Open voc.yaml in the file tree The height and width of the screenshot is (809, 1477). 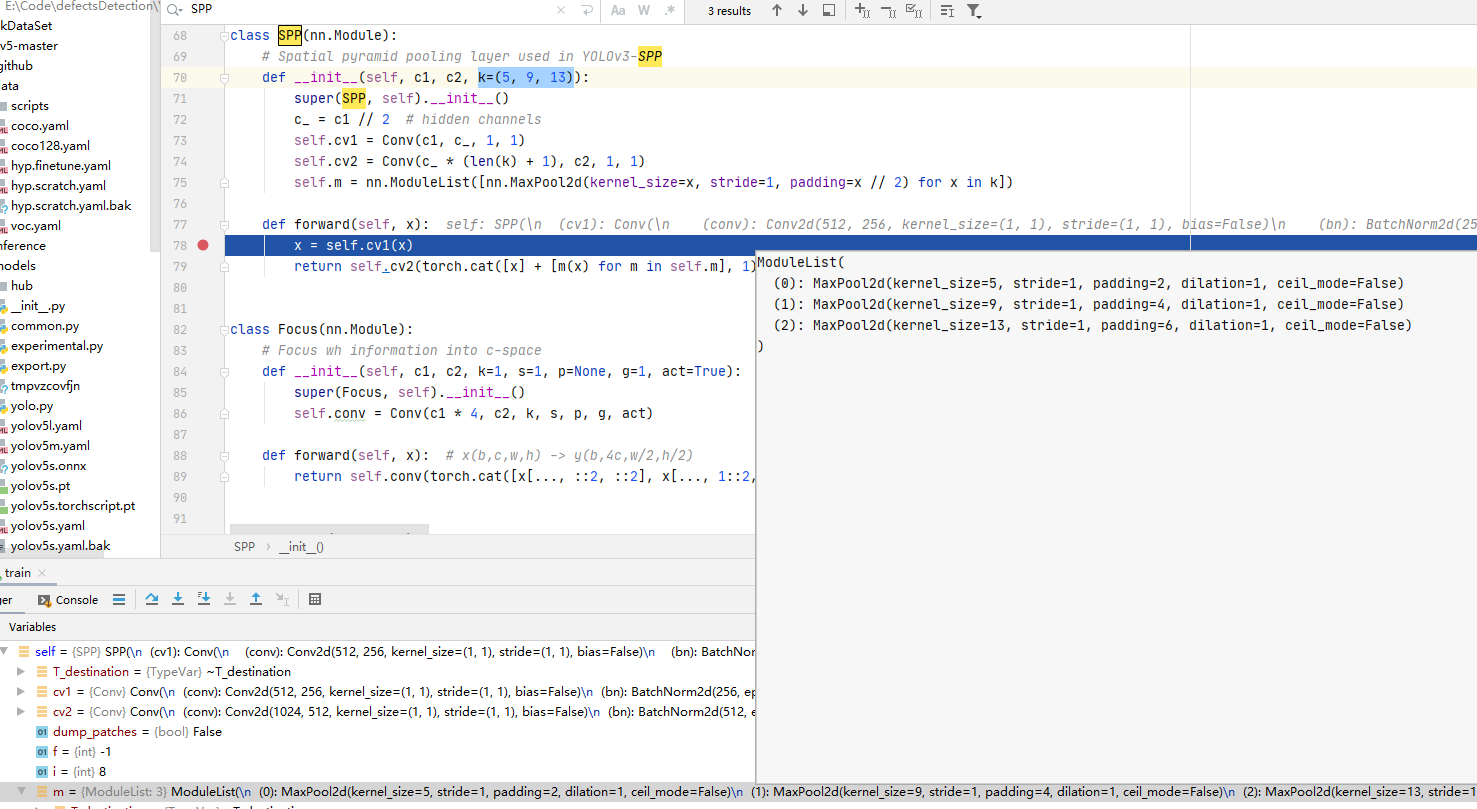[36, 226]
